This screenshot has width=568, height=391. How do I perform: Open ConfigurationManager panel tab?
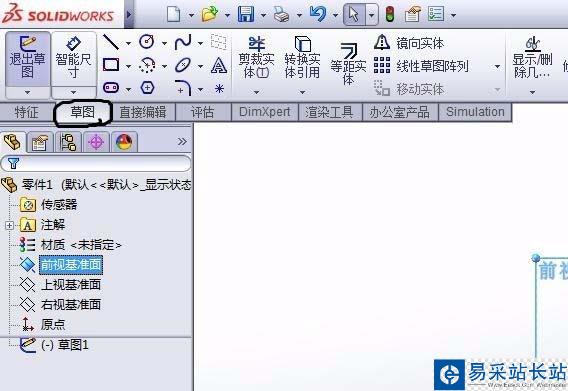[68, 142]
